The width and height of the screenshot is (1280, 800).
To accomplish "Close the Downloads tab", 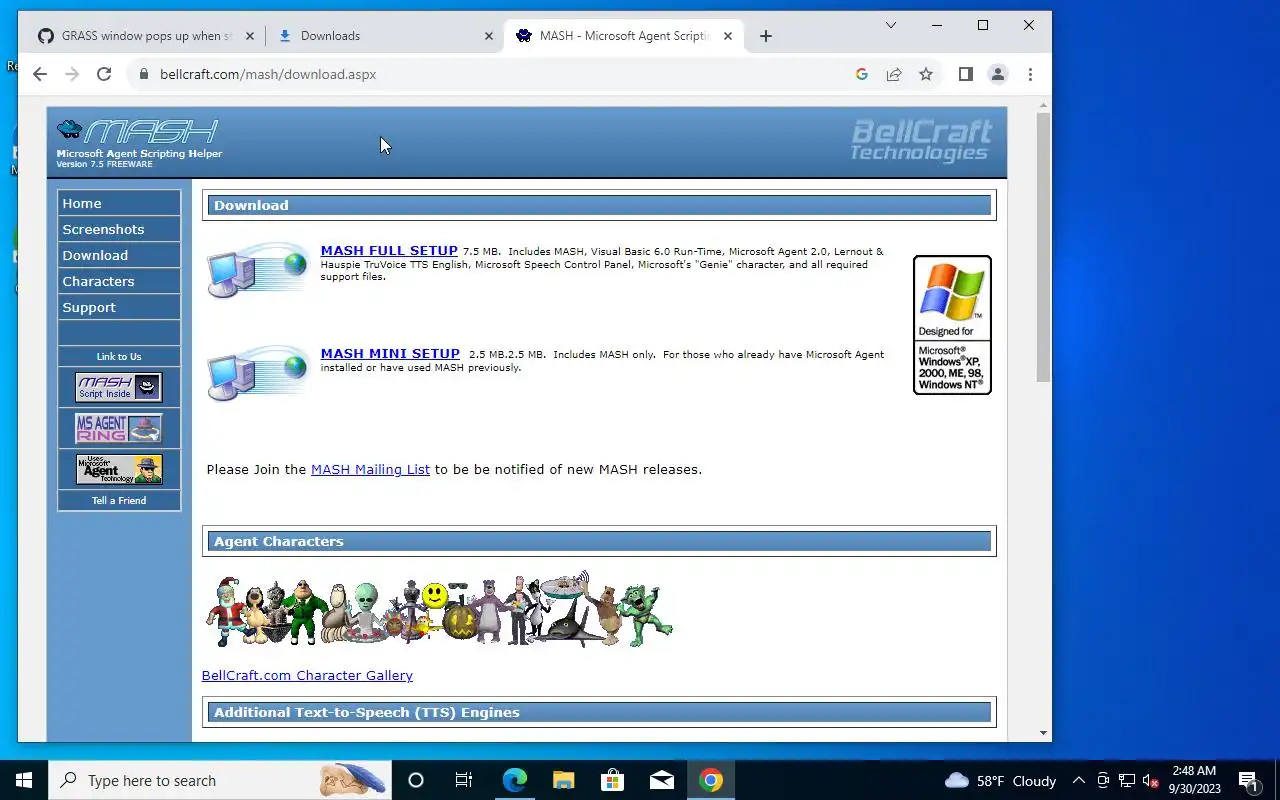I will pyautogui.click(x=489, y=36).
